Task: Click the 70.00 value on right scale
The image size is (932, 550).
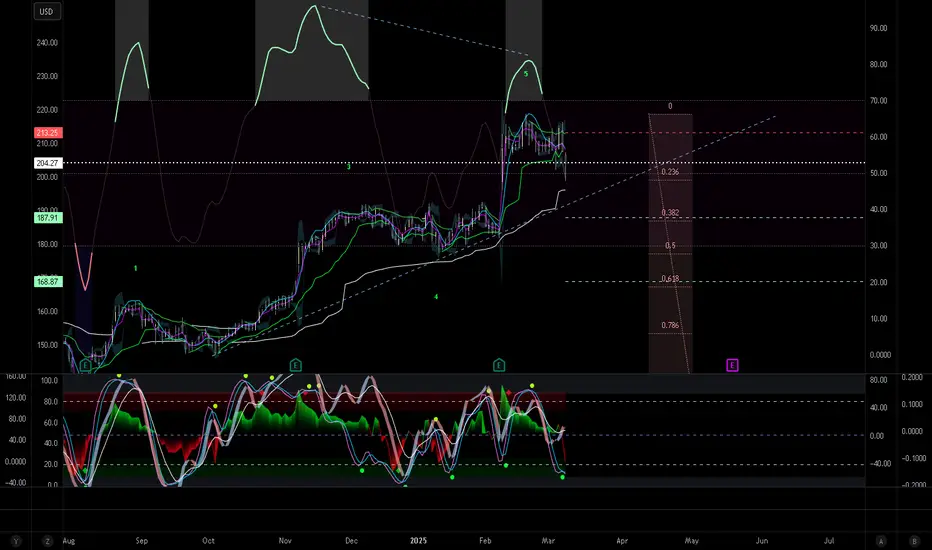Action: click(x=879, y=101)
